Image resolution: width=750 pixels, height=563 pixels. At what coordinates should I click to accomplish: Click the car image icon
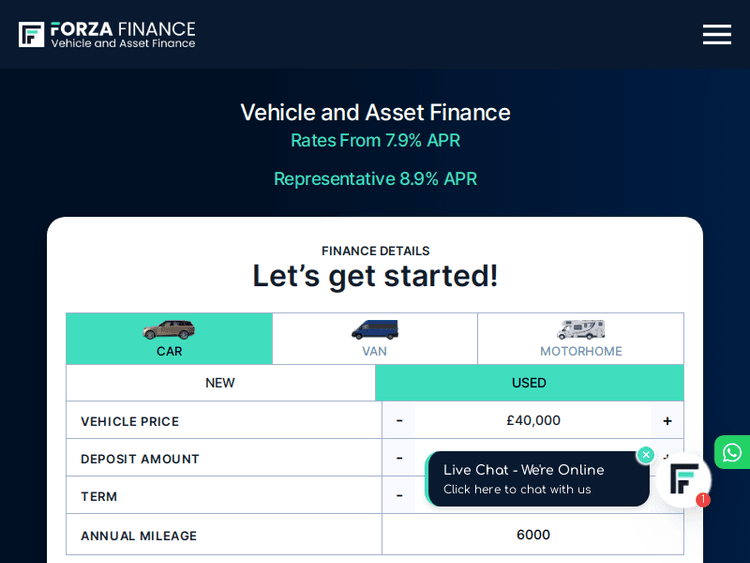[169, 329]
